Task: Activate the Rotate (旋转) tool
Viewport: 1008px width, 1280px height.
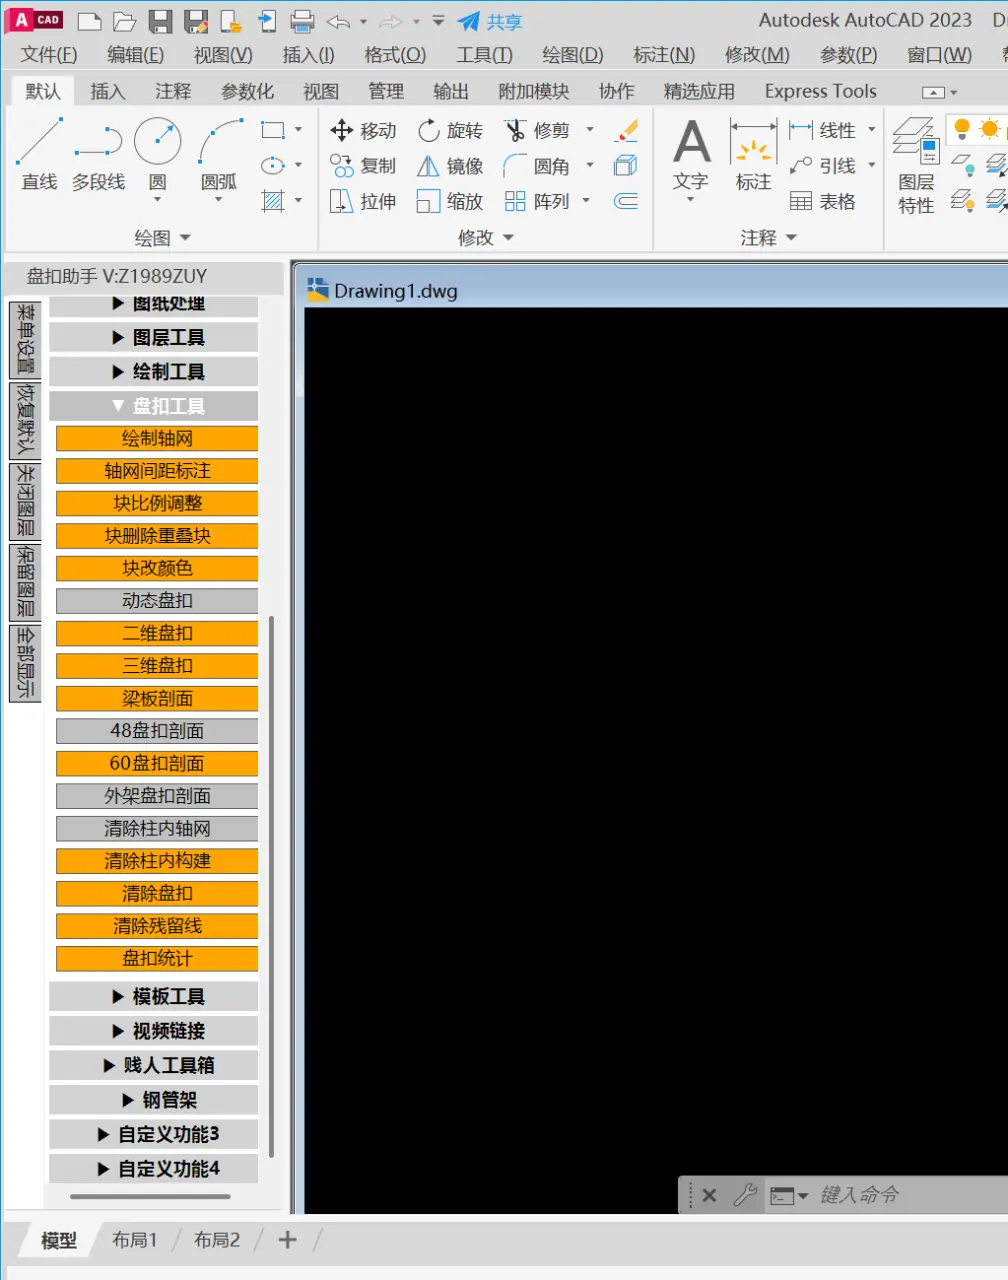Action: 450,130
